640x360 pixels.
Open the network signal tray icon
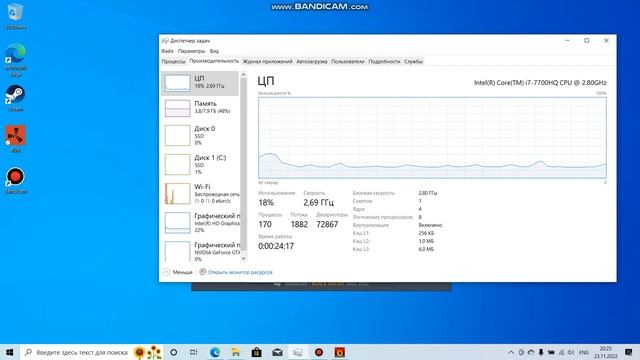(561, 352)
